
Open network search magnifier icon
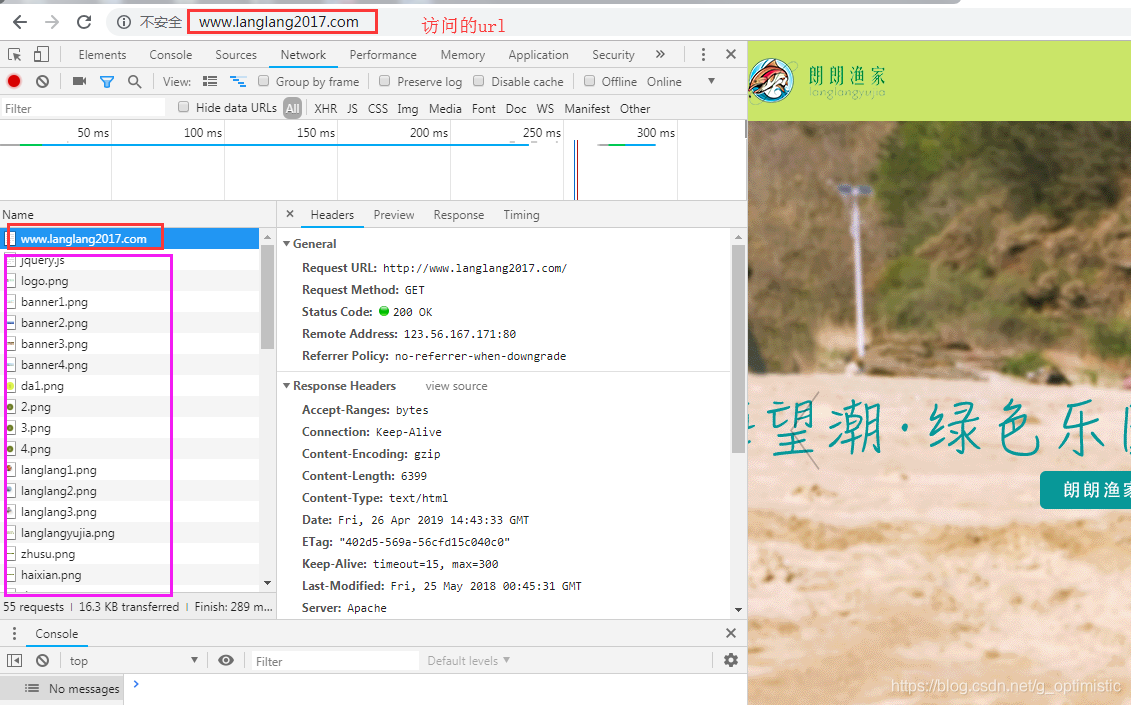pyautogui.click(x=134, y=82)
